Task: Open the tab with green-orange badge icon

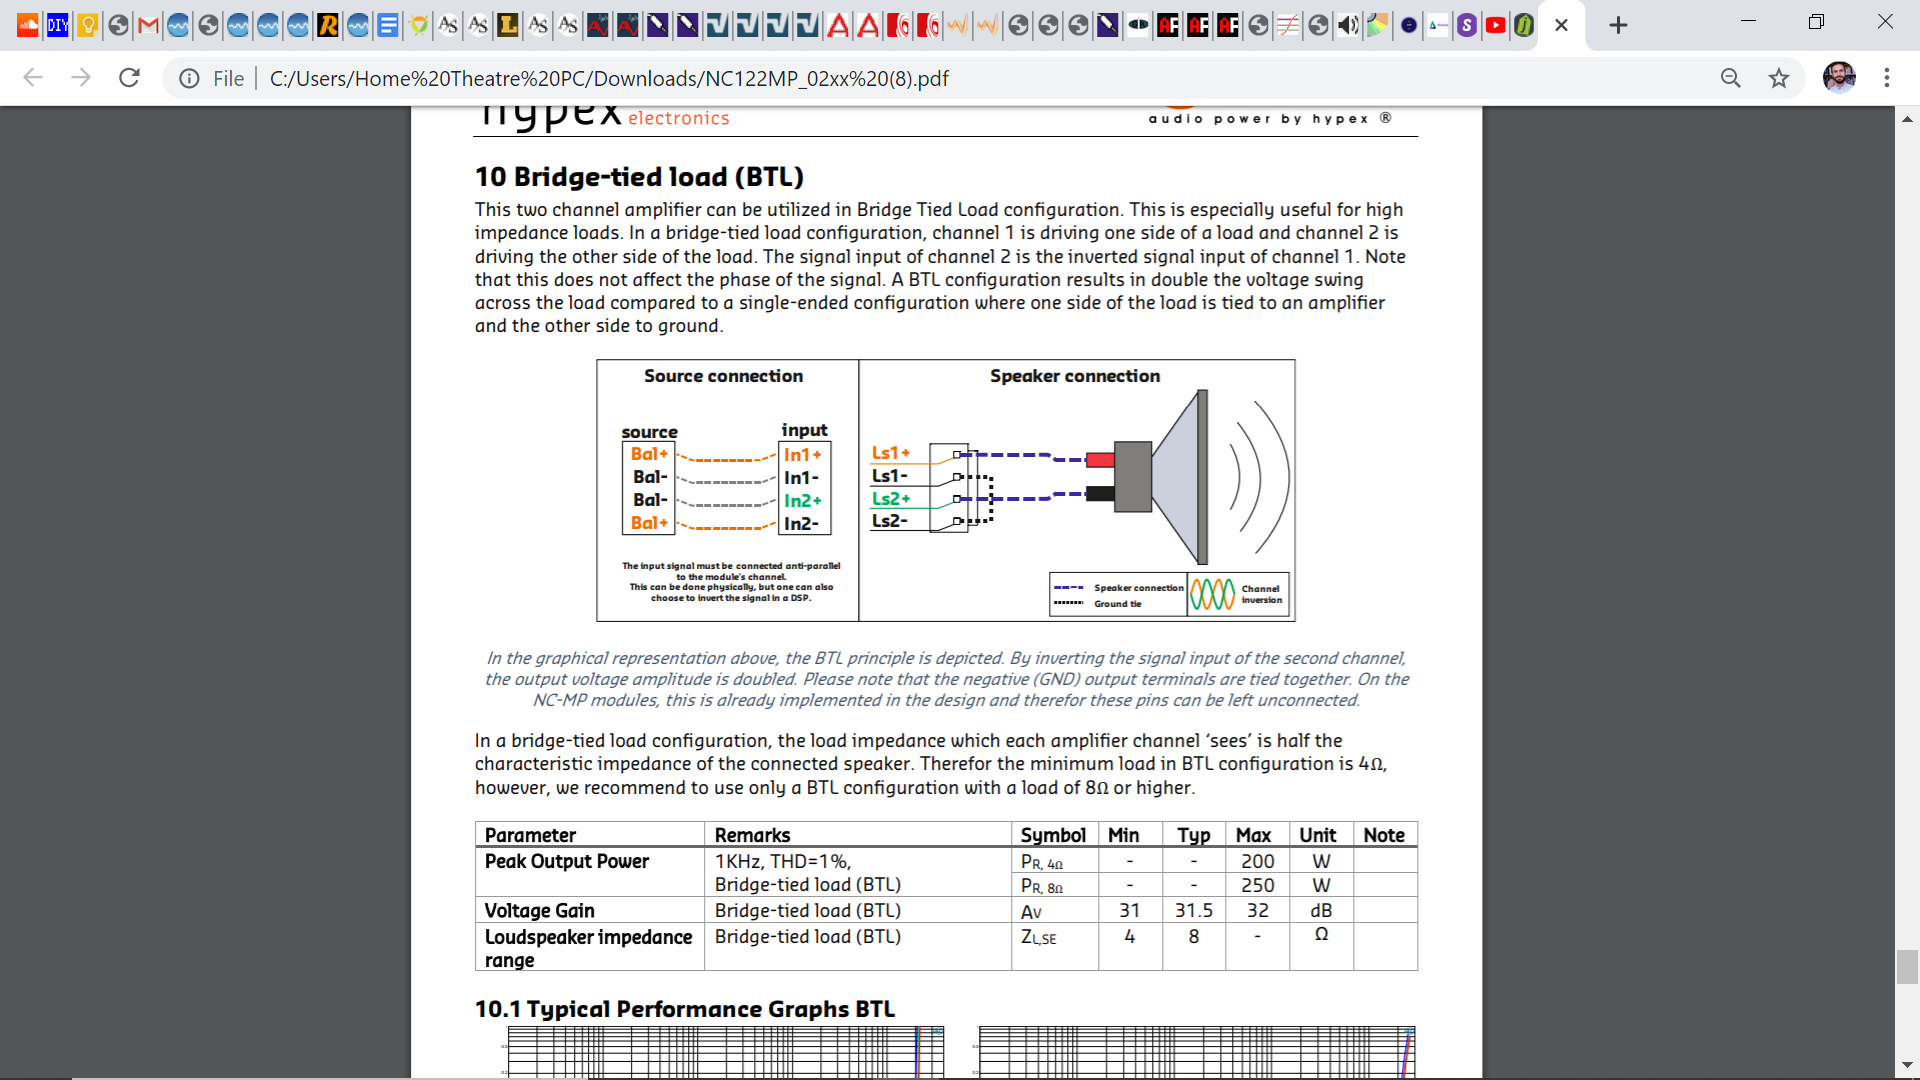Action: click(x=418, y=26)
